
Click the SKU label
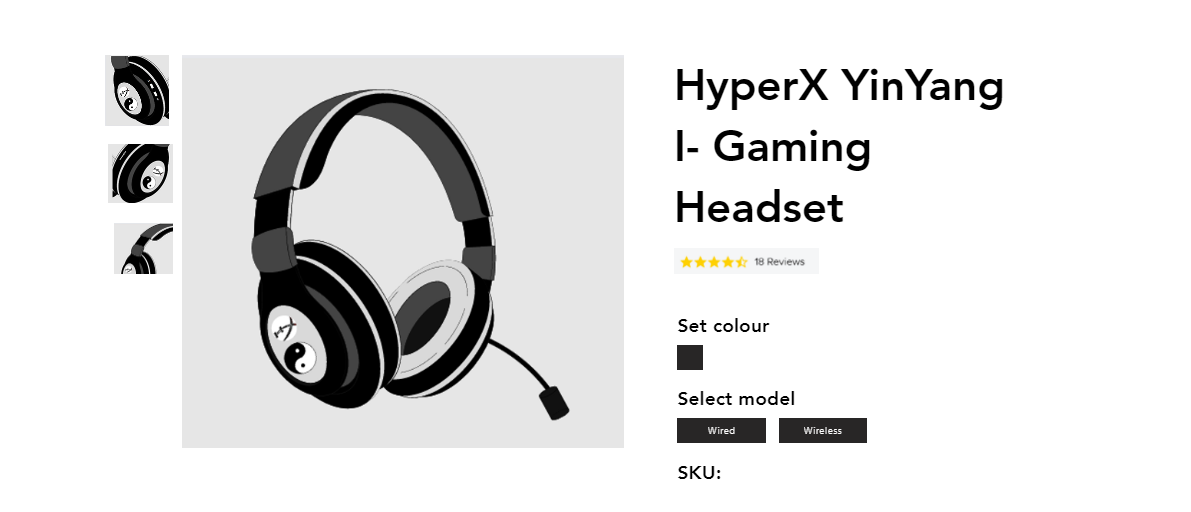click(699, 472)
